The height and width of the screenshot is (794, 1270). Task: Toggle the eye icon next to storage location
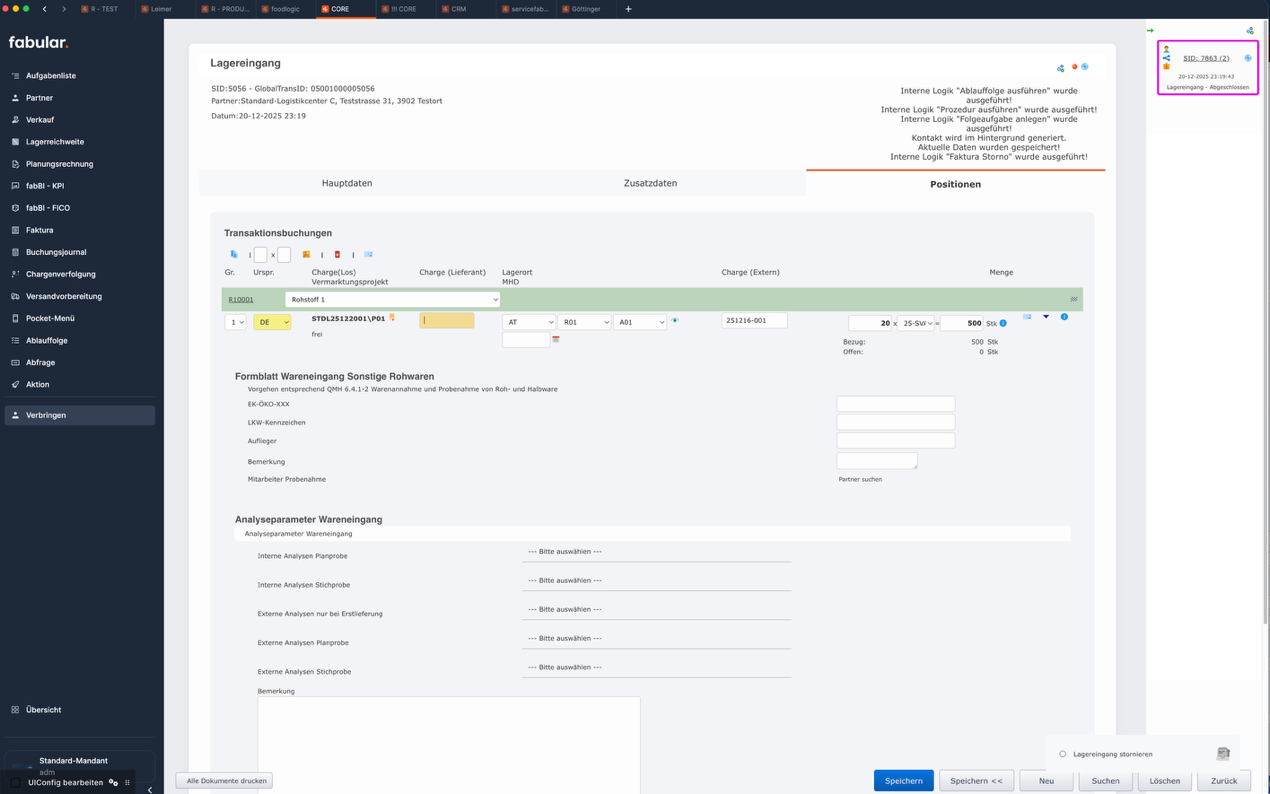coord(675,321)
